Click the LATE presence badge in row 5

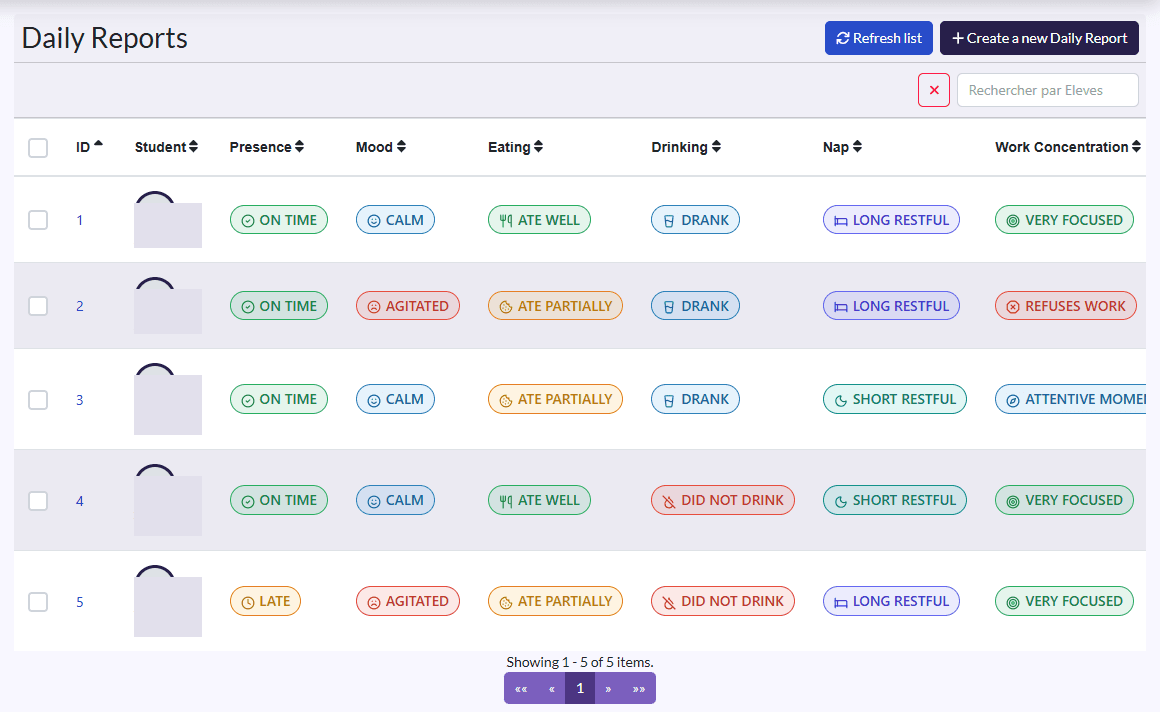[266, 601]
